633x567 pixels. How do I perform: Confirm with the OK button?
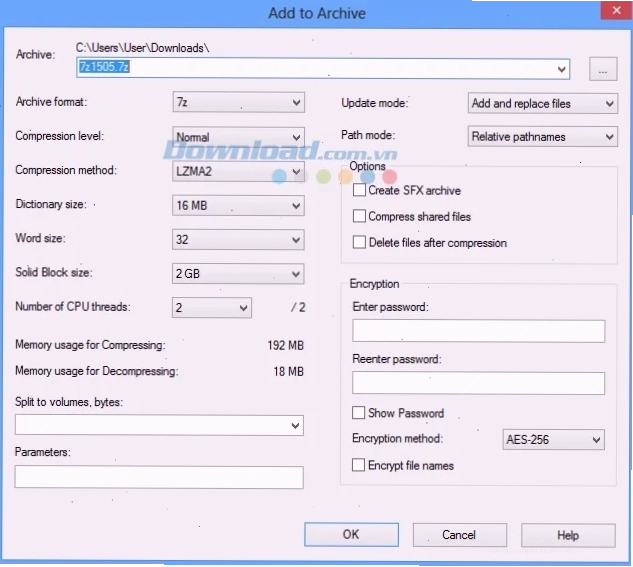coord(351,535)
